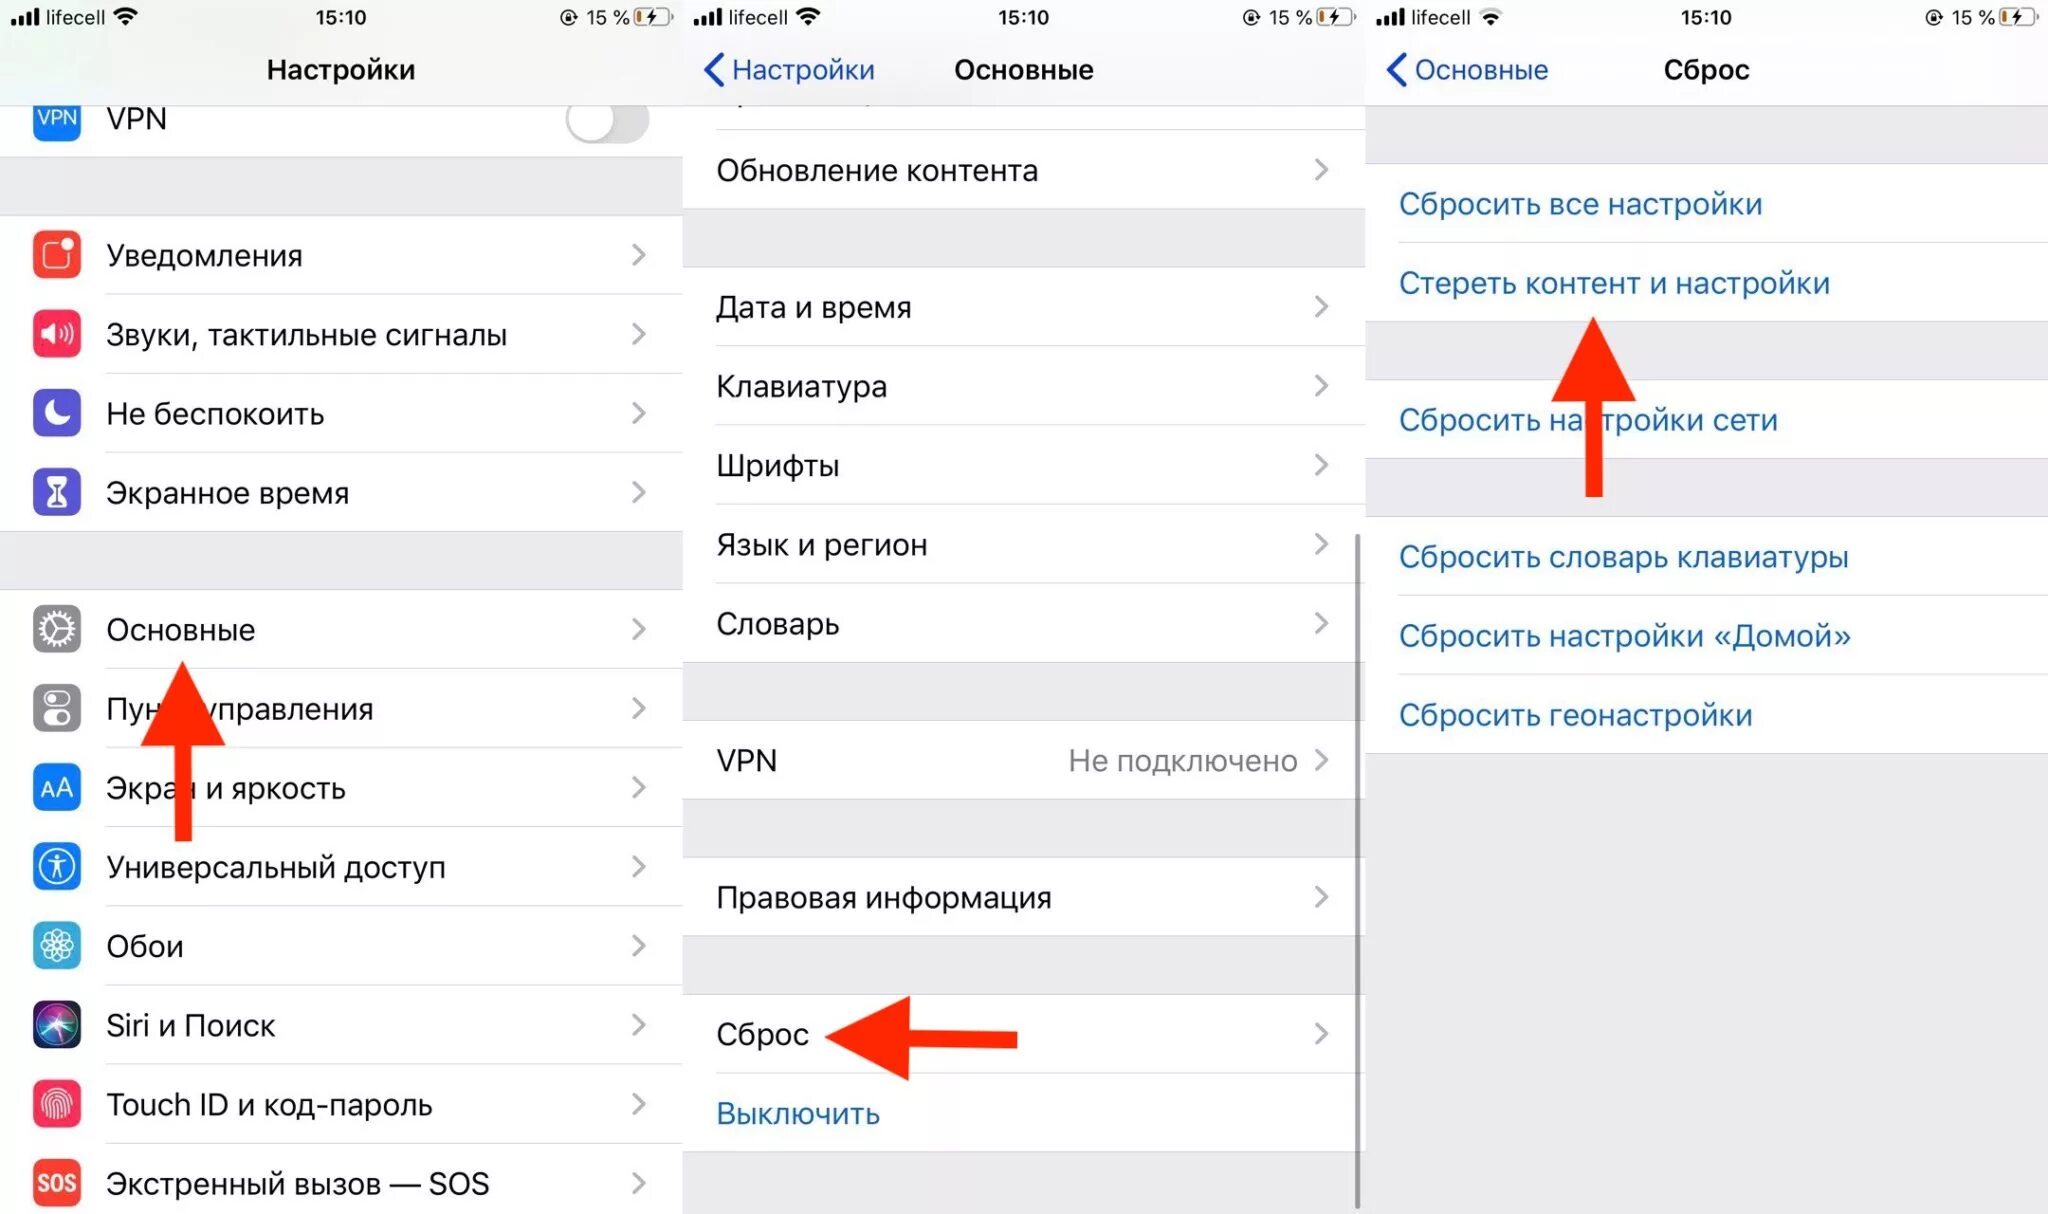Open Обои settings section

click(x=341, y=947)
